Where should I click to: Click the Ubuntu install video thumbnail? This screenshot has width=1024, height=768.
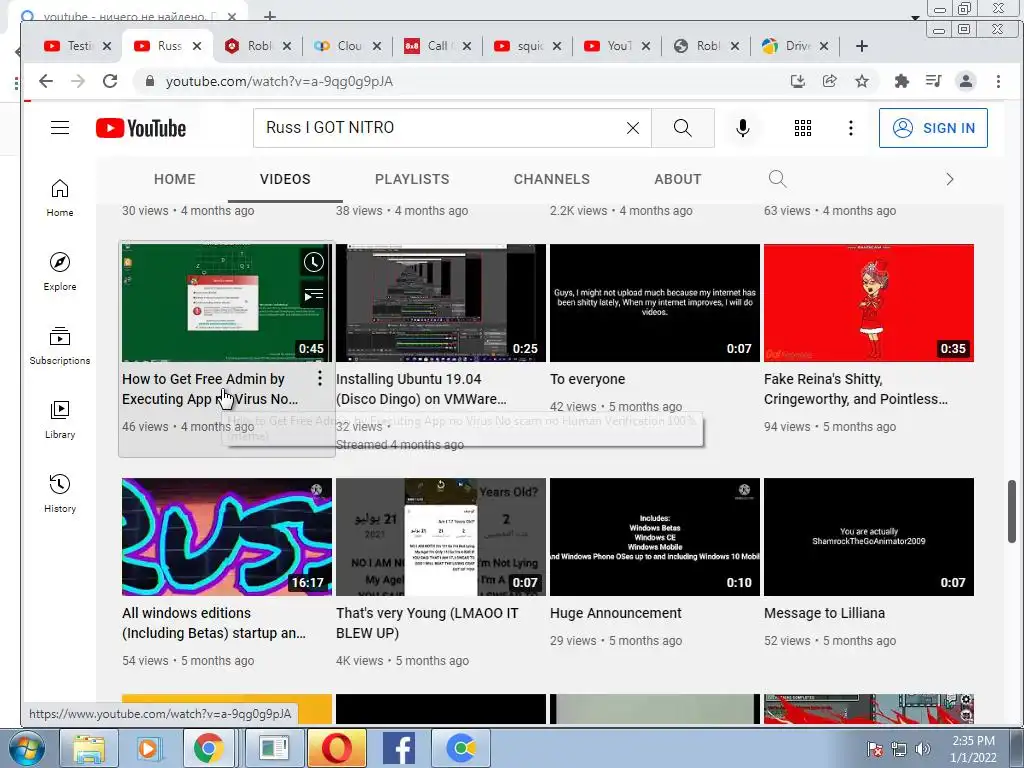(441, 303)
